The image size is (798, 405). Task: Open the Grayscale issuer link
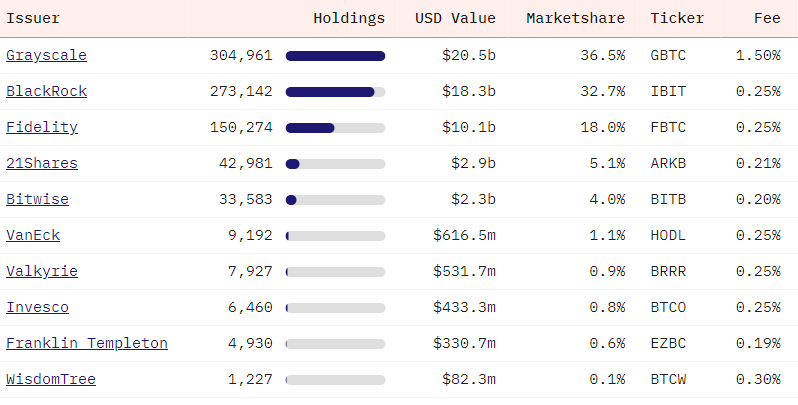46,55
